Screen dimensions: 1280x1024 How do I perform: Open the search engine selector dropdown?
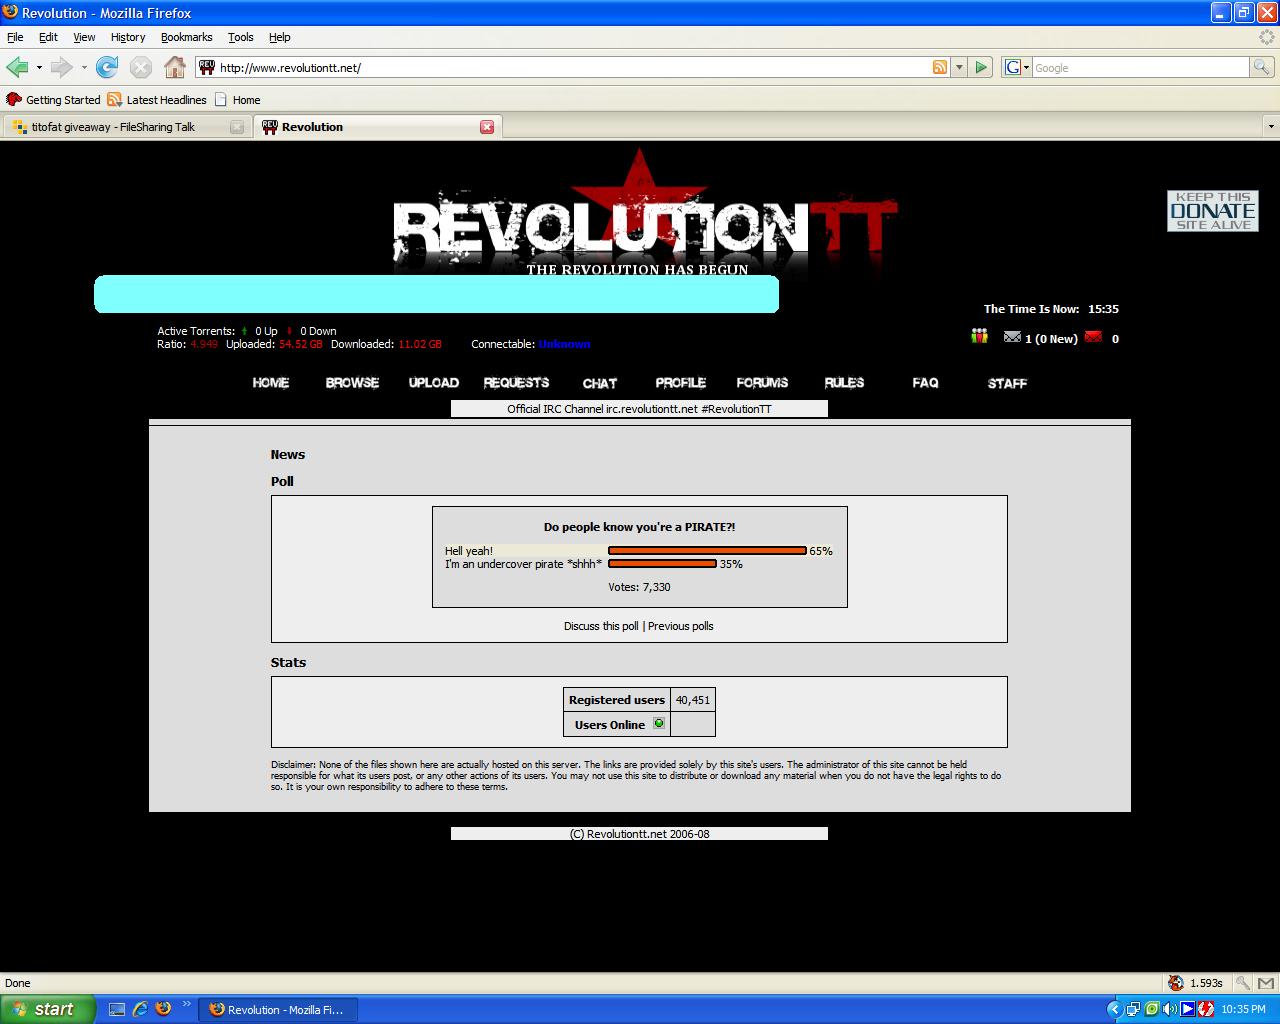[1017, 67]
